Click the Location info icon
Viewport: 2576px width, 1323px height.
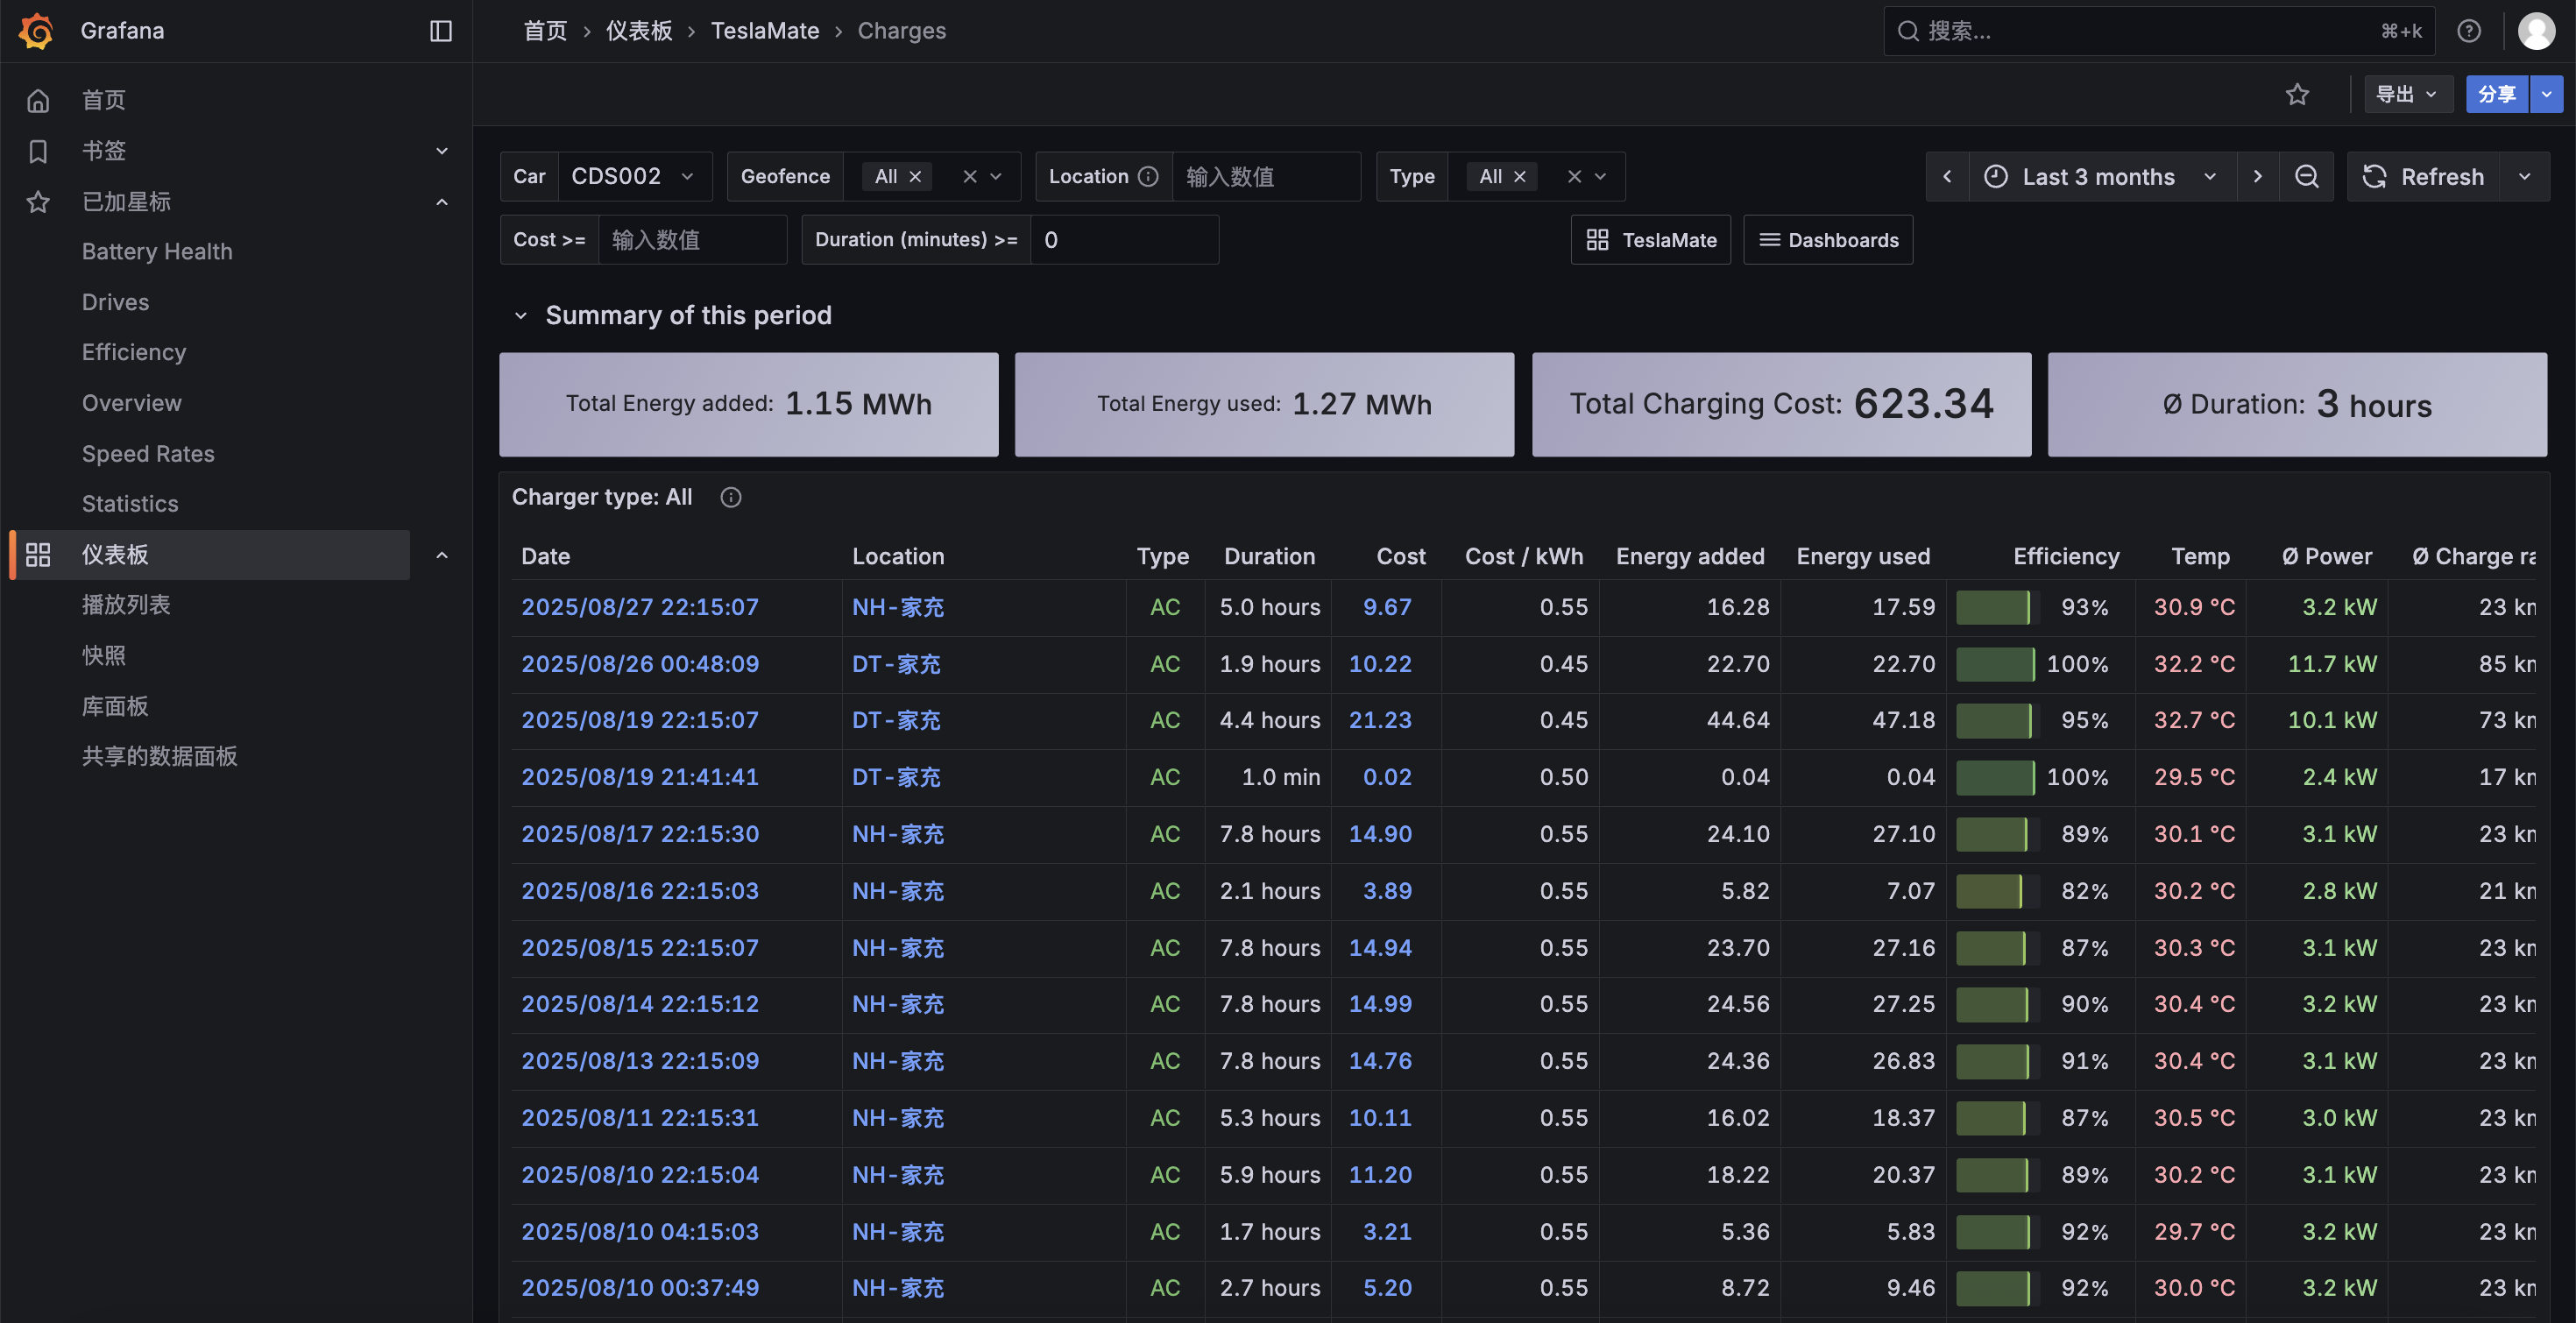point(1148,177)
